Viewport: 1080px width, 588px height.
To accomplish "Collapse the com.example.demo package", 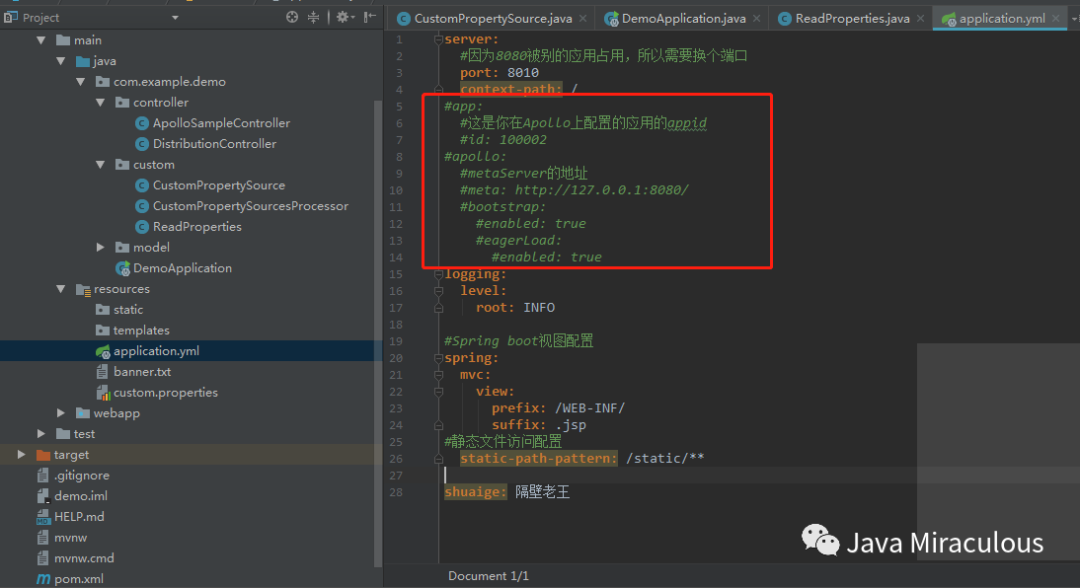I will 81,81.
